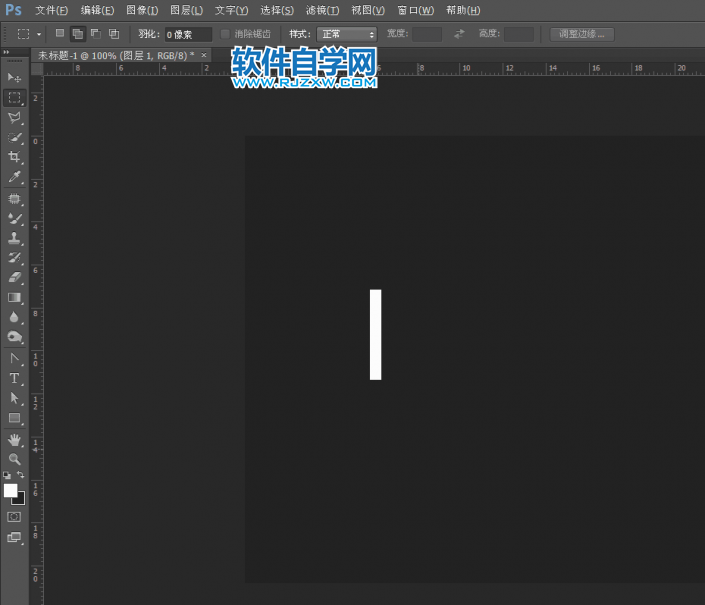Choose Intersect with selection mode
Image resolution: width=705 pixels, height=605 pixels.
tap(114, 33)
